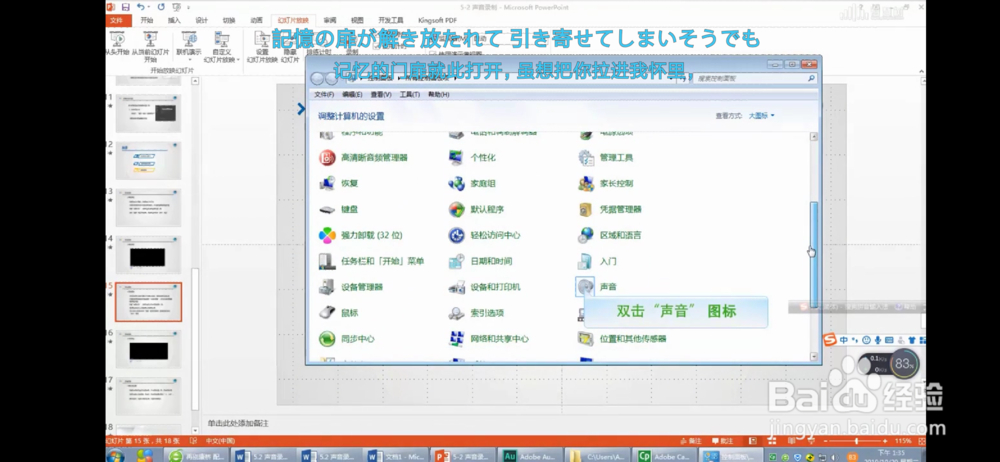
Task: Click the Control Panel back navigation button
Action: (318, 78)
